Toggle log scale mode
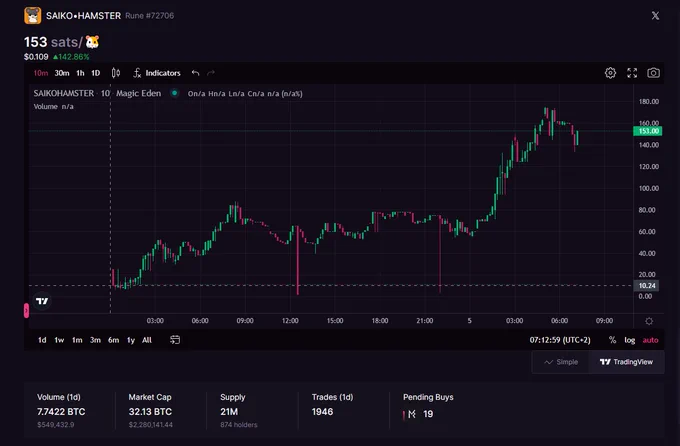680x446 pixels. [630, 340]
